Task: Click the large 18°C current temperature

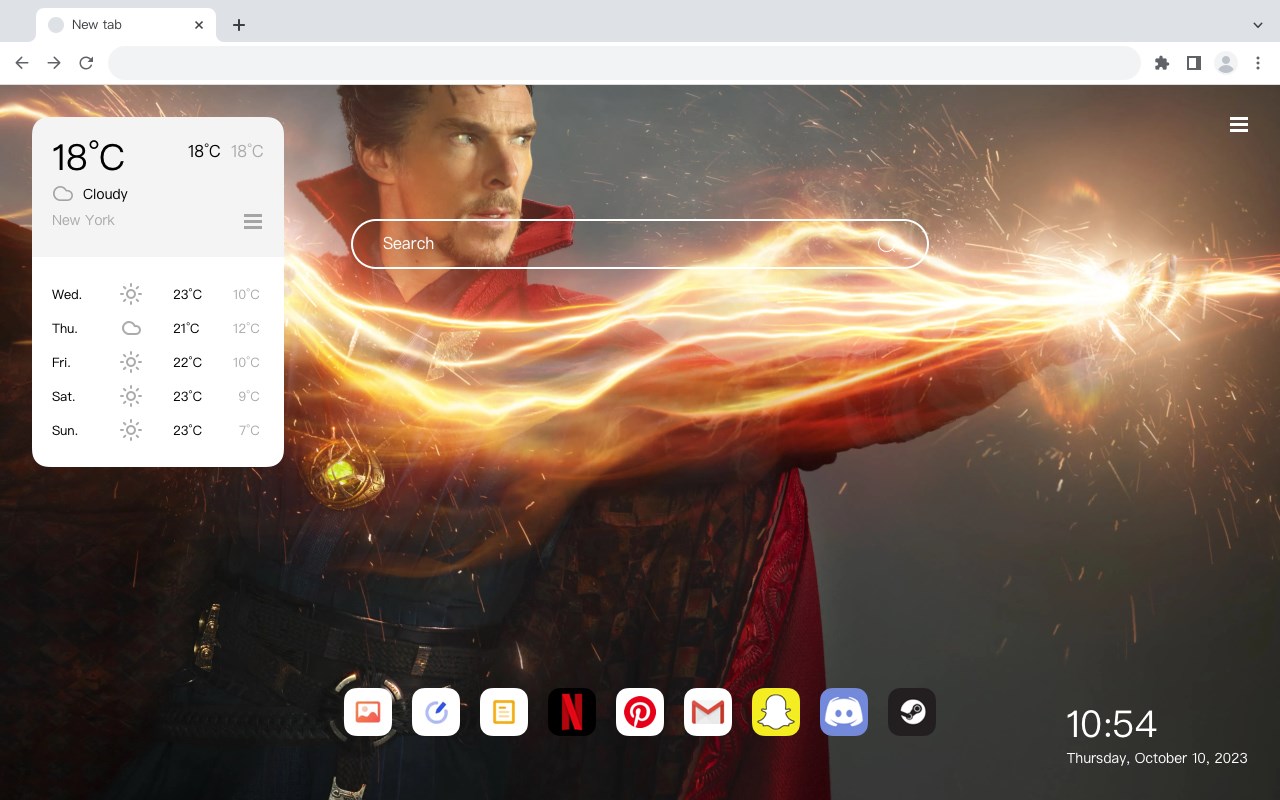Action: click(x=88, y=157)
